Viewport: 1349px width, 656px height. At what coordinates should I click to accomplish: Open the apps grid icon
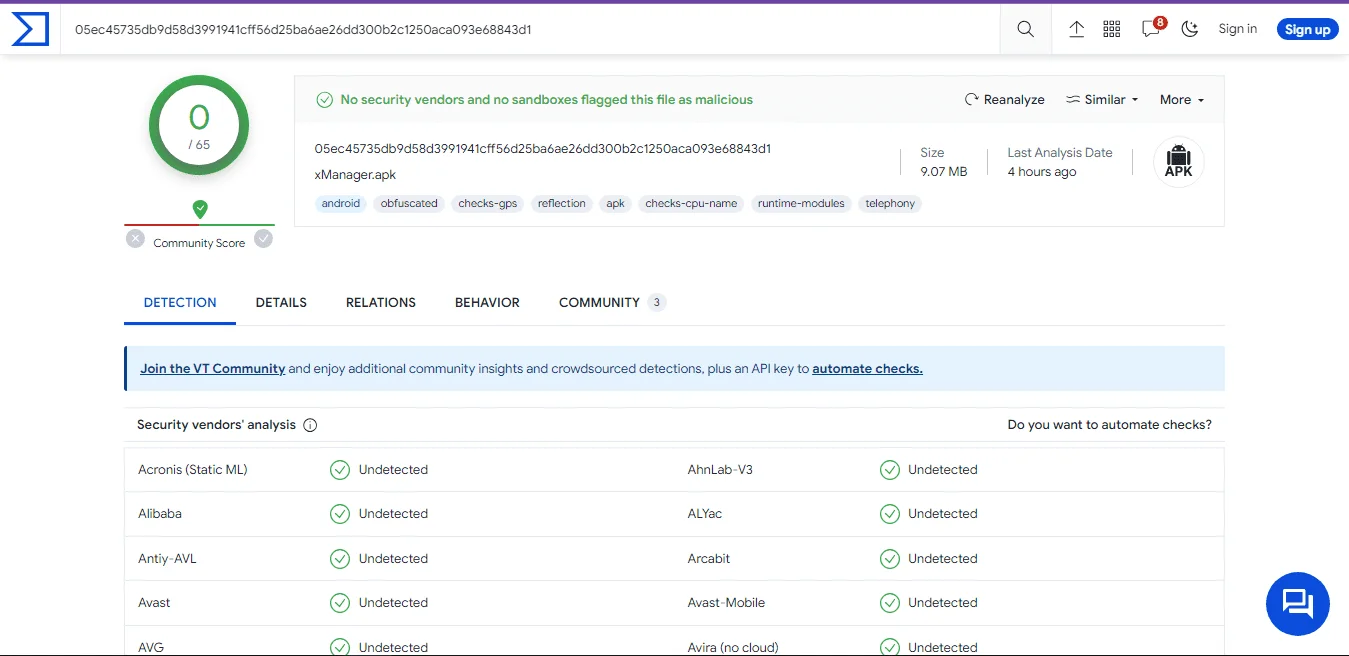click(1111, 29)
